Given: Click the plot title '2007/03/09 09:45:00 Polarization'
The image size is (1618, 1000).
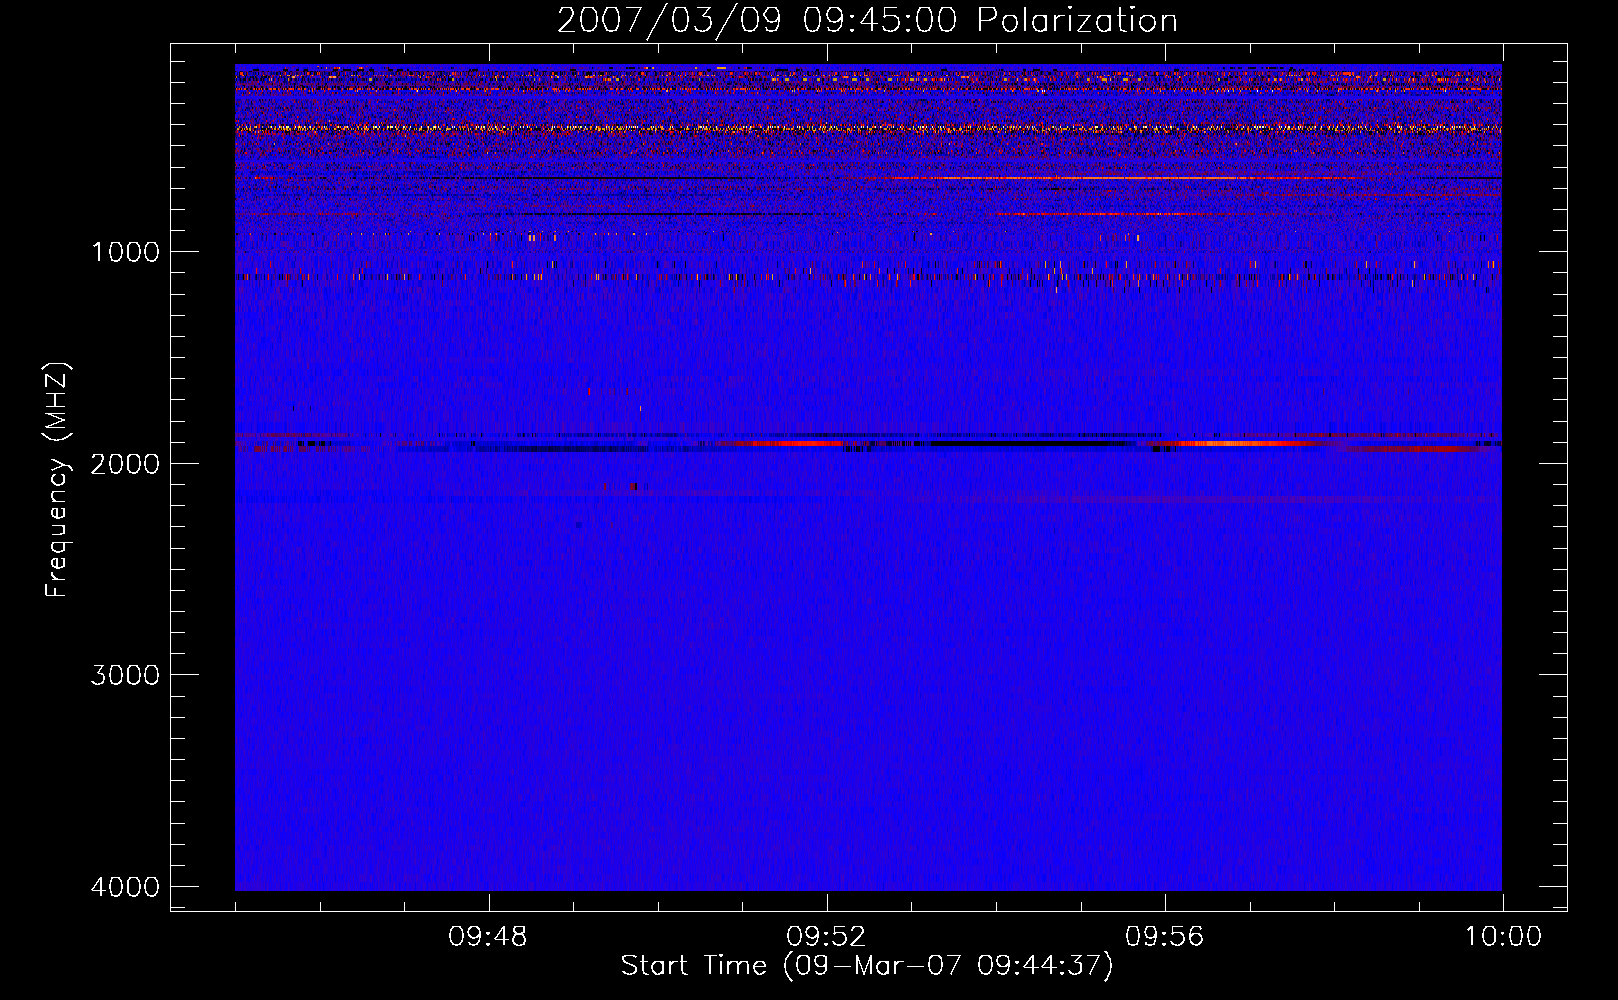Looking at the screenshot, I should click(x=867, y=20).
